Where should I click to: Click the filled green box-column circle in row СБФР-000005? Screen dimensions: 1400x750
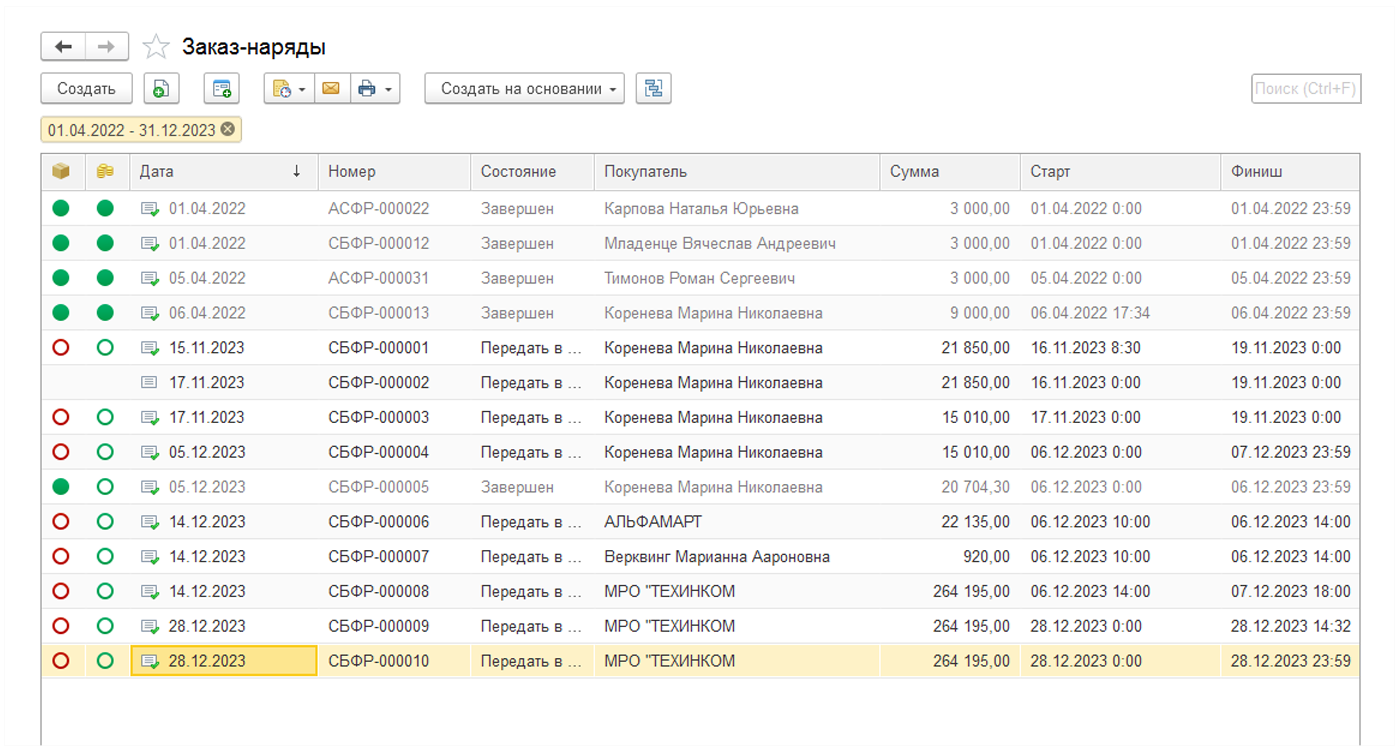61,487
